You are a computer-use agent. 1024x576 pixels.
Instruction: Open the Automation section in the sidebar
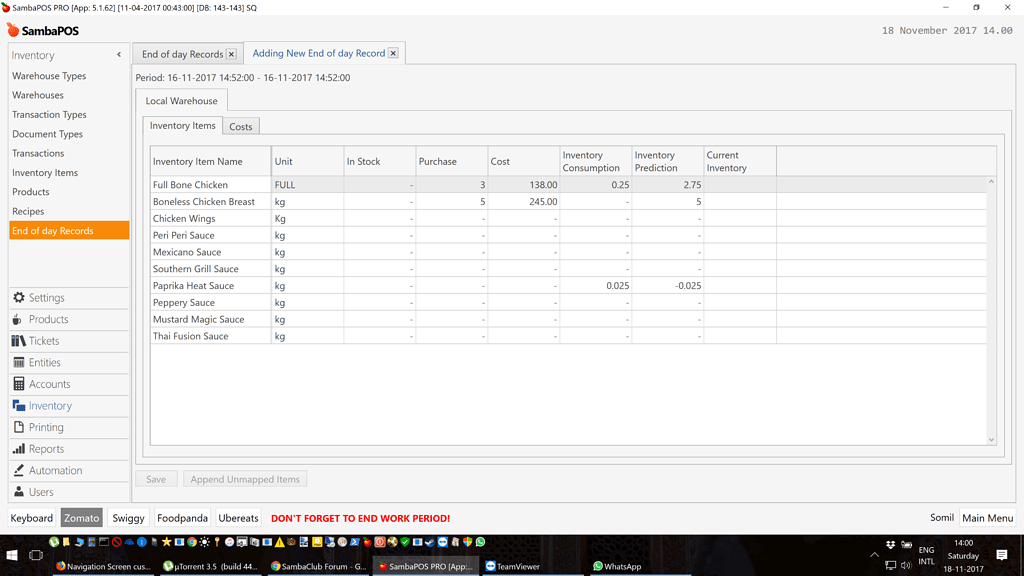tap(69, 470)
